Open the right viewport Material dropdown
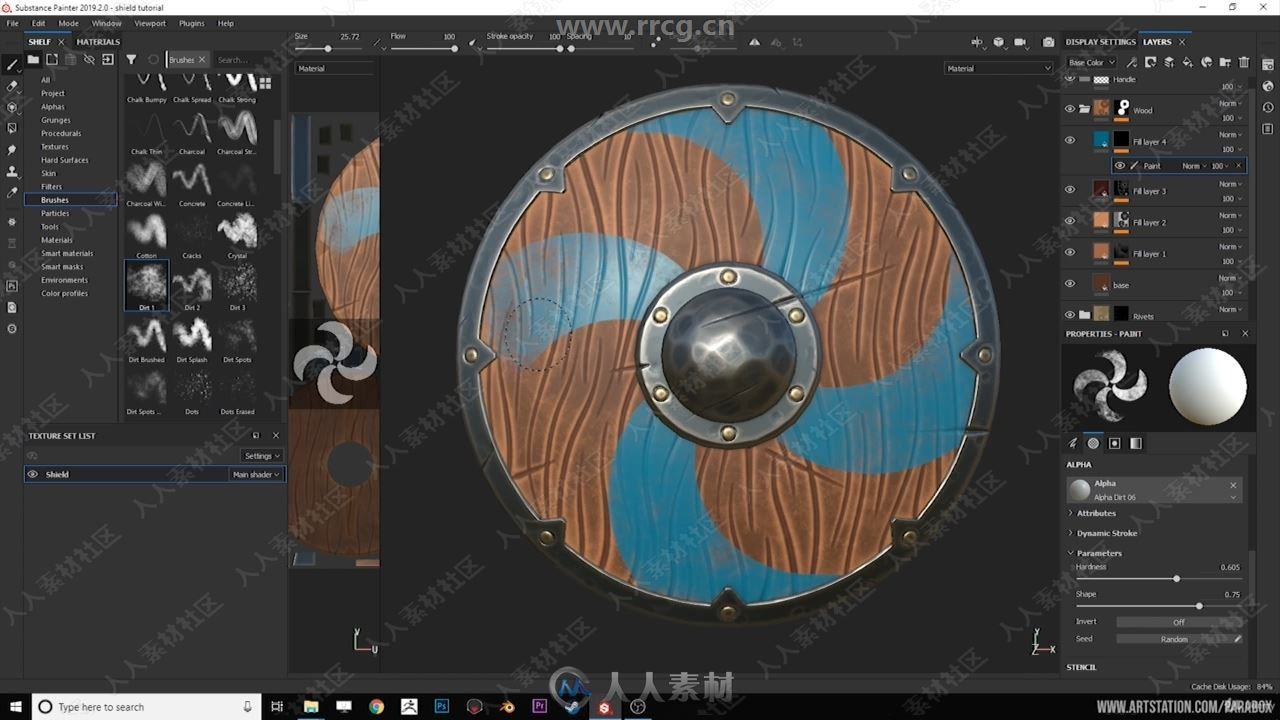 [x=999, y=68]
